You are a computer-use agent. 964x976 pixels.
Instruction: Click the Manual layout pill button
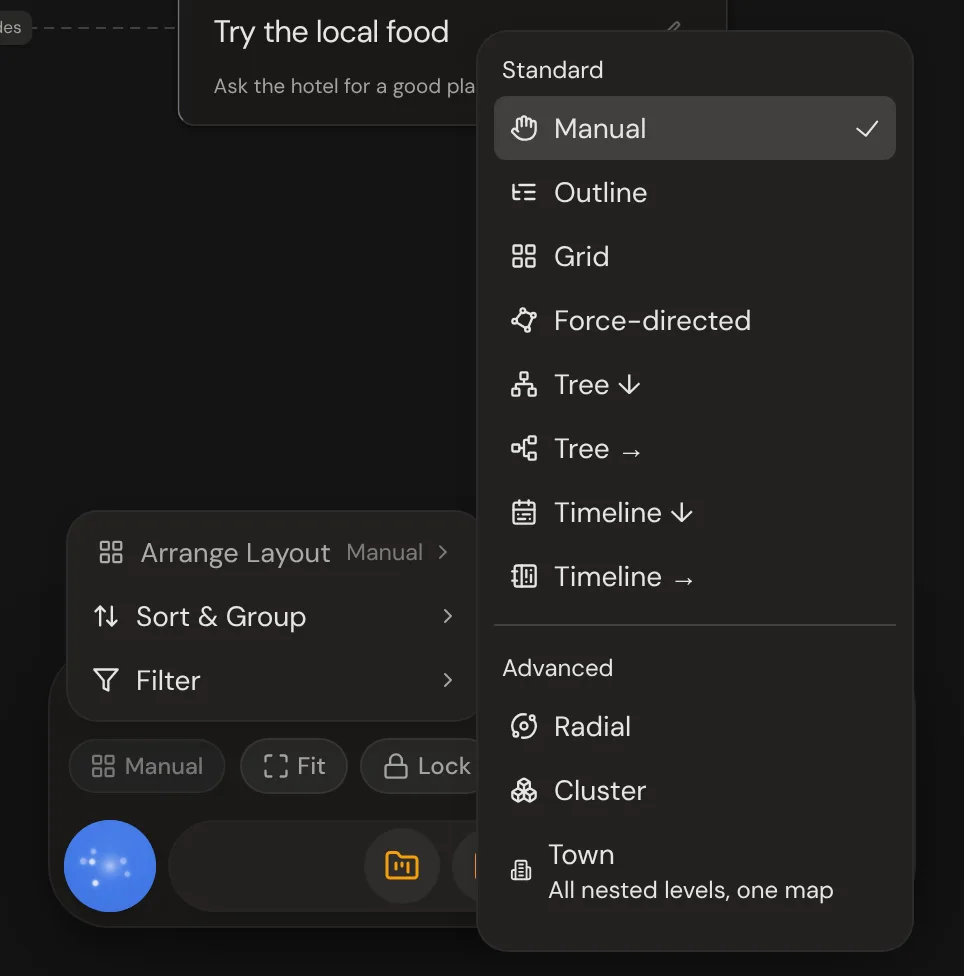click(x=147, y=766)
